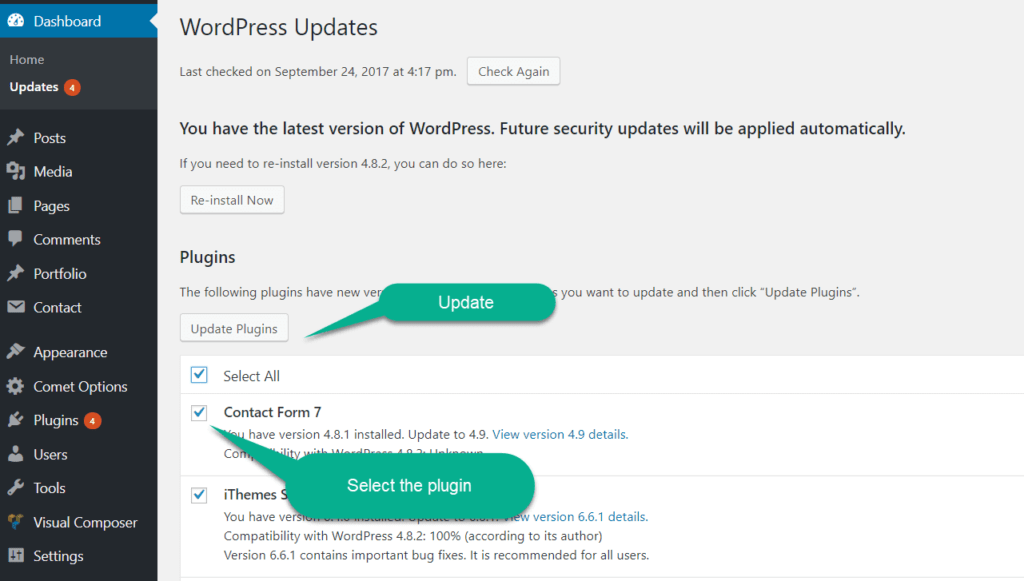Click the Tools wrench icon
Screen dimensions: 1024x581
[x=16, y=488]
